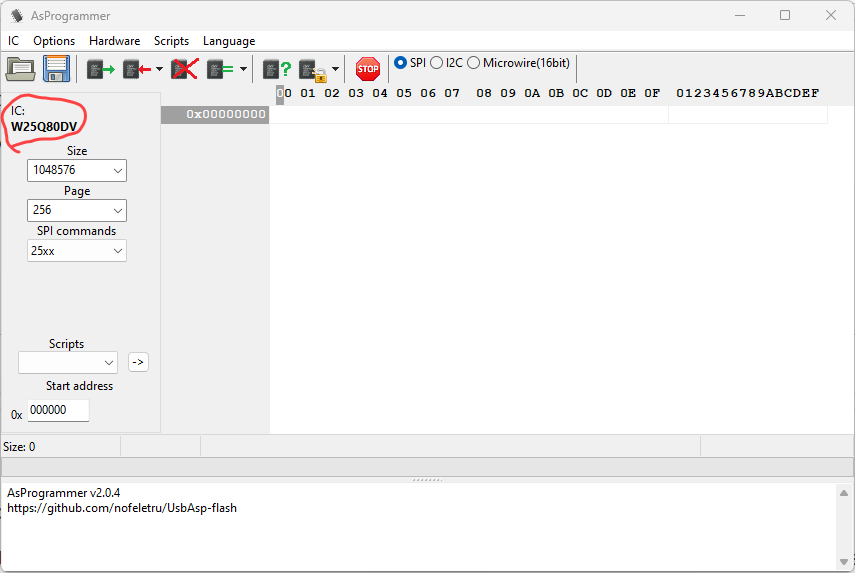This screenshot has width=855, height=573.
Task: Expand the padlock protection dropdown arrow
Action: [x=335, y=69]
